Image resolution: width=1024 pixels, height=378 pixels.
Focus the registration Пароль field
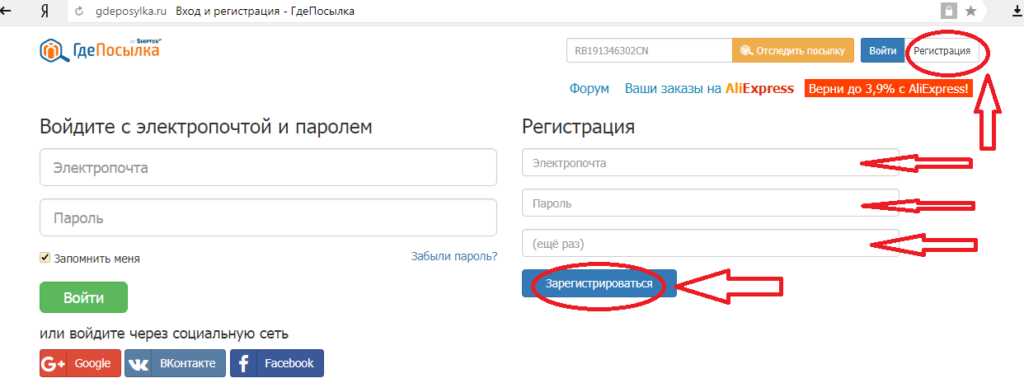(x=711, y=203)
